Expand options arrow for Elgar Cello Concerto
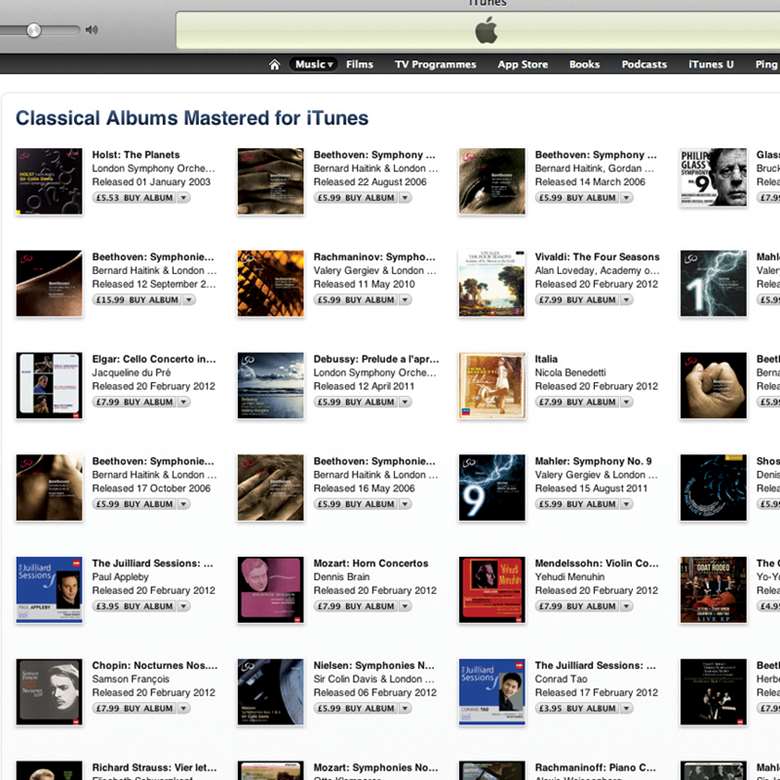The height and width of the screenshot is (780, 780). click(x=184, y=402)
